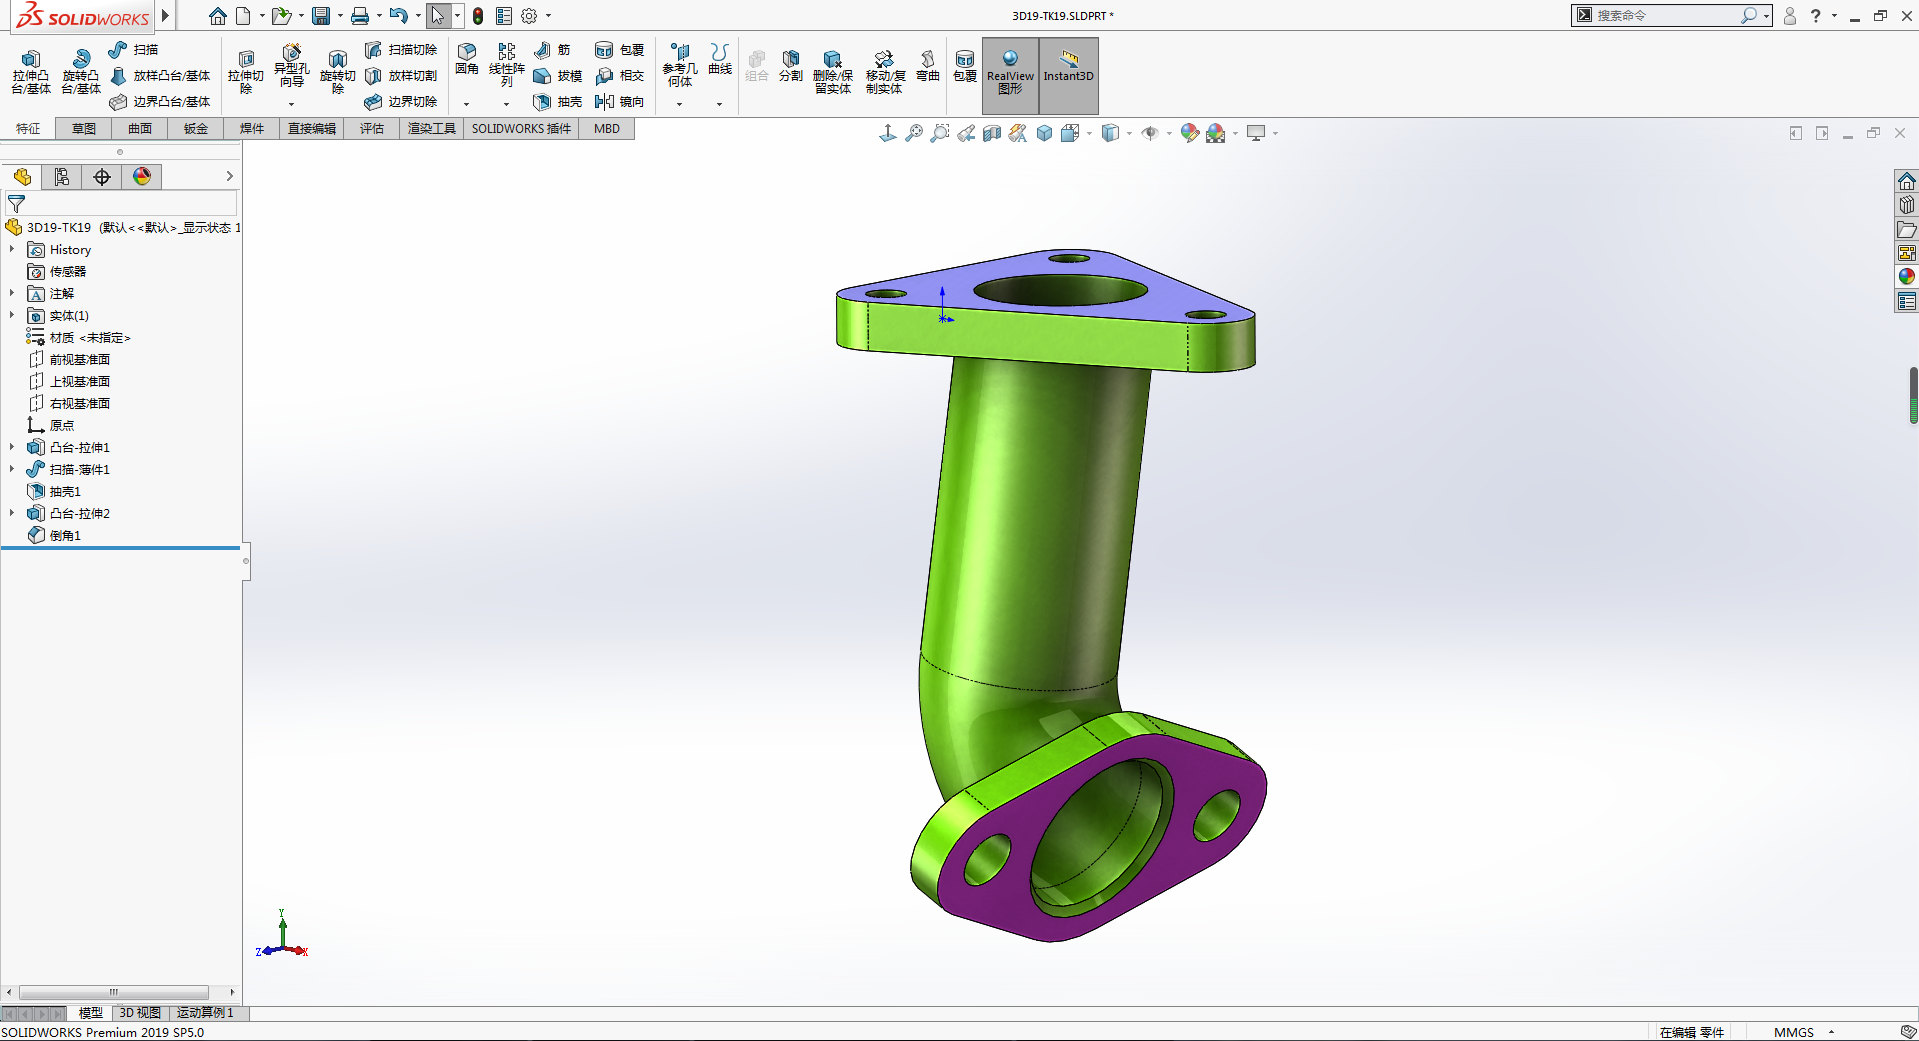Click the Zoom to Fit view icon
This screenshot has height=1041, width=1919.
click(x=914, y=133)
